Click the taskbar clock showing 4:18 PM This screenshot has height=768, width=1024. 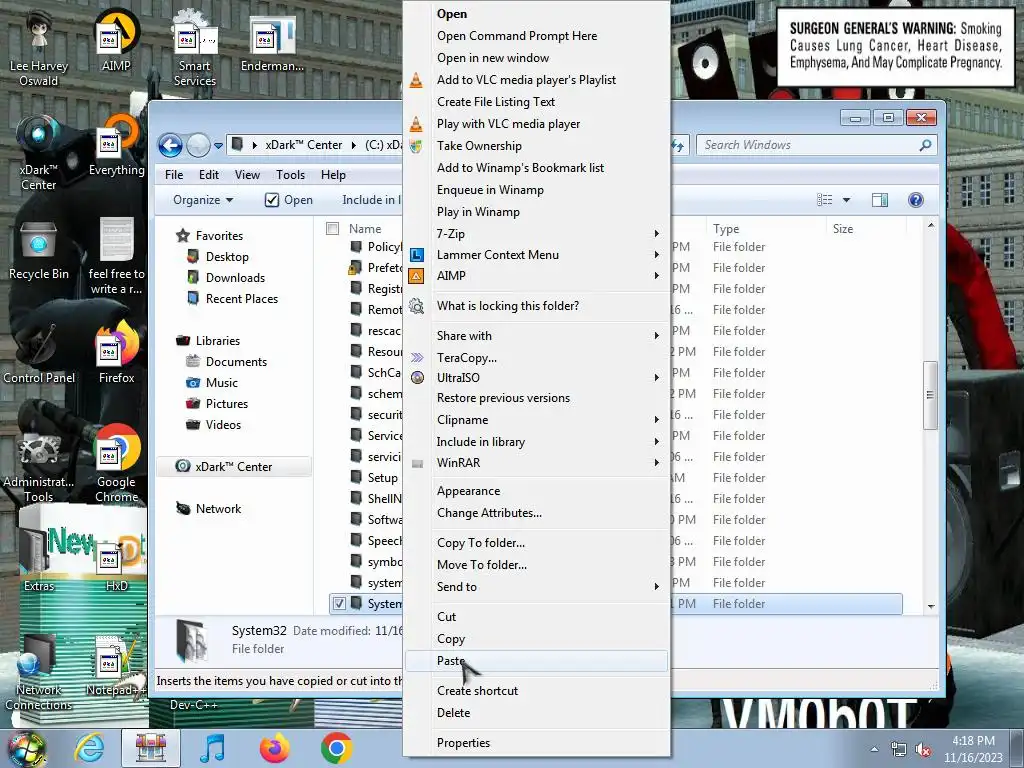(x=973, y=749)
